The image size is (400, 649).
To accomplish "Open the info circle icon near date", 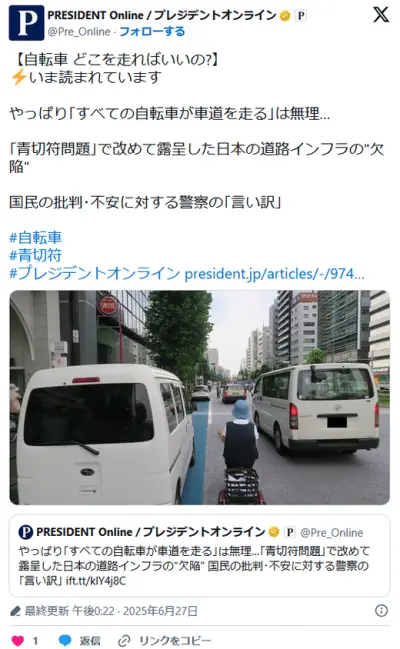I will pos(381,611).
